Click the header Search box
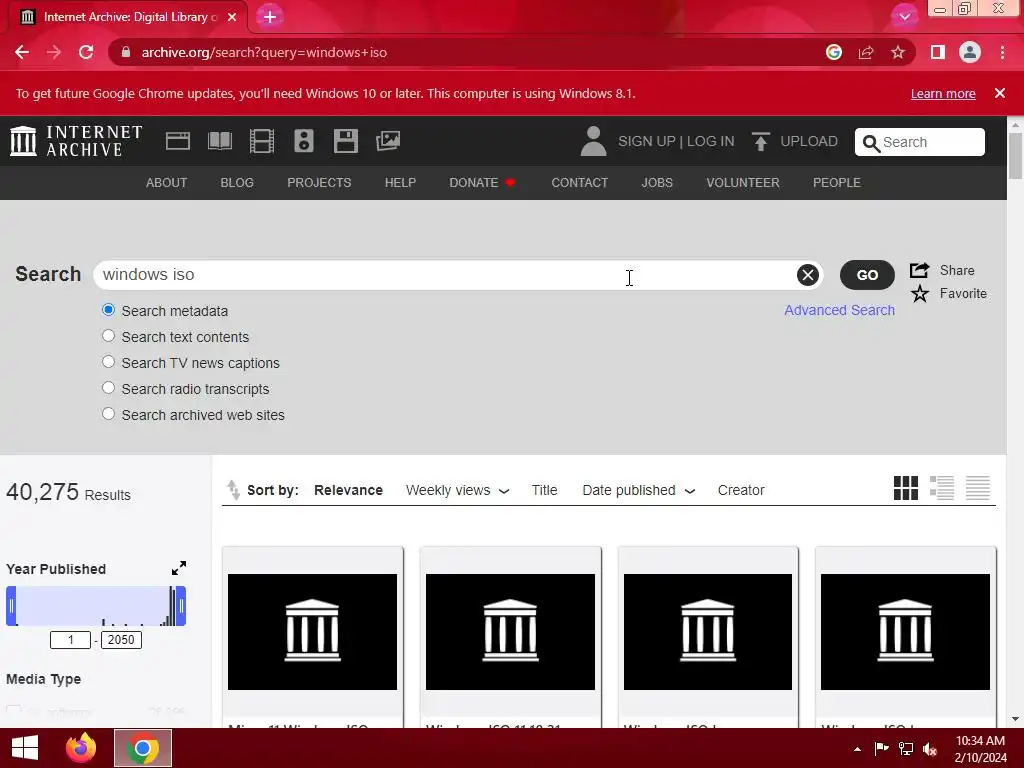 tap(920, 142)
